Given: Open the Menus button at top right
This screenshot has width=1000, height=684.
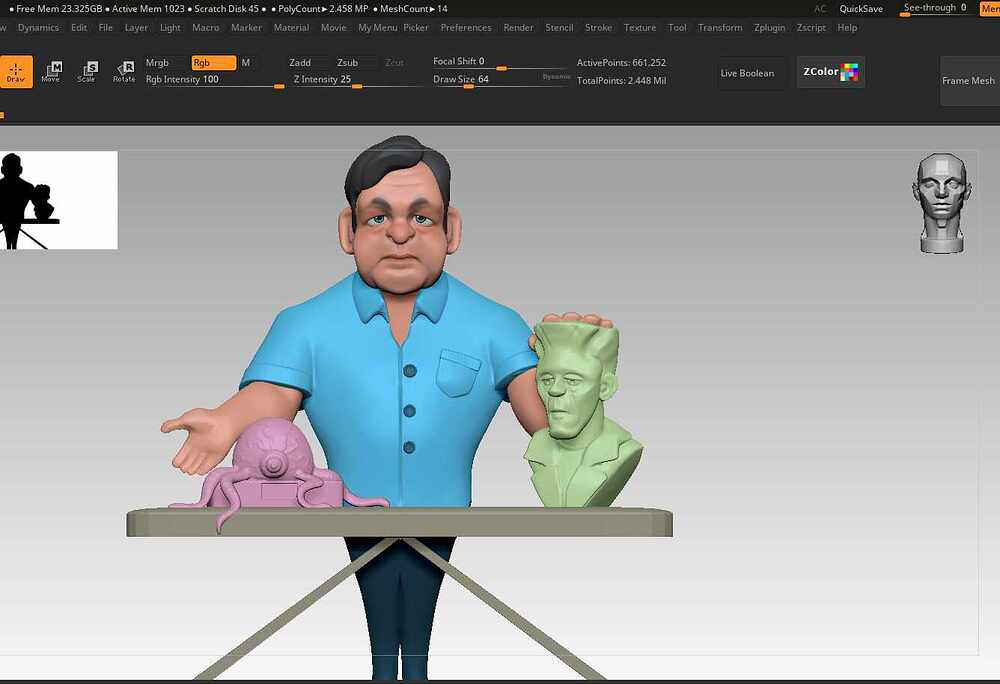Looking at the screenshot, I should (x=990, y=9).
